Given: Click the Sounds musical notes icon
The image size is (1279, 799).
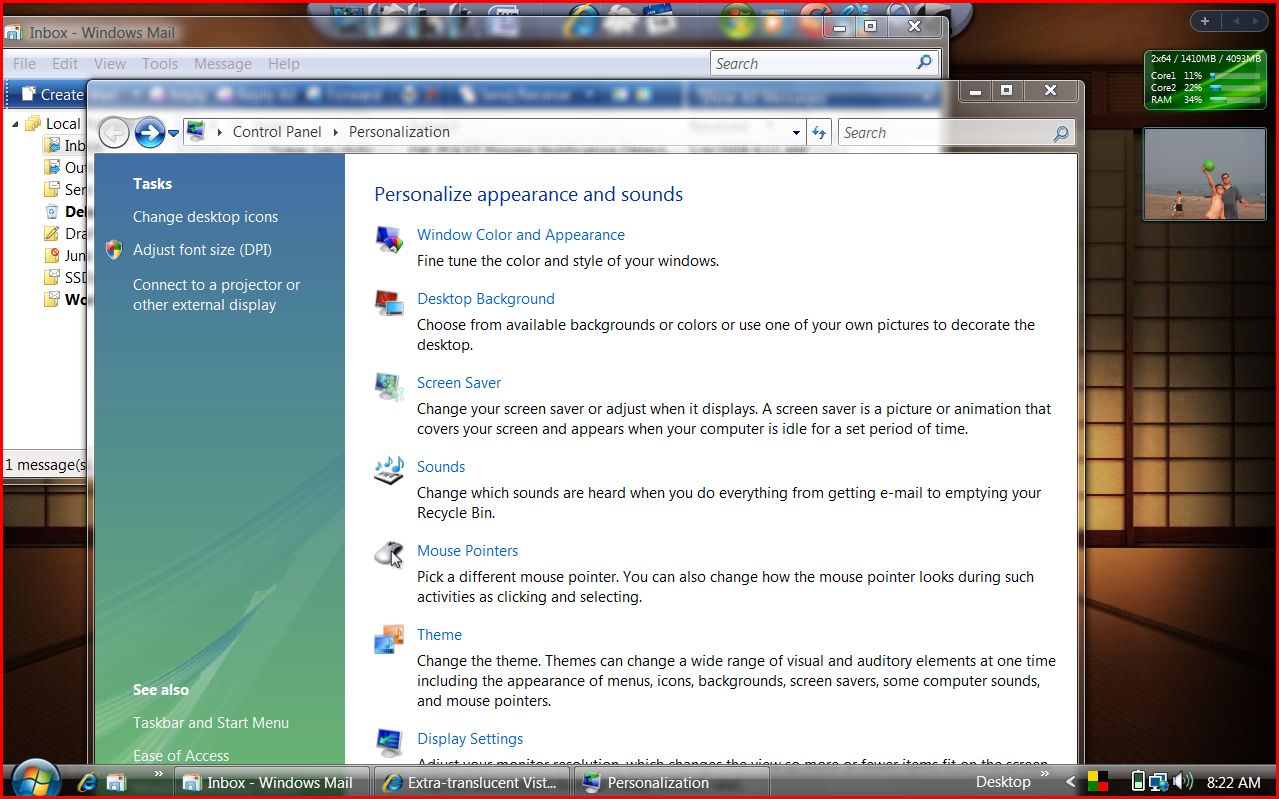Looking at the screenshot, I should (389, 470).
